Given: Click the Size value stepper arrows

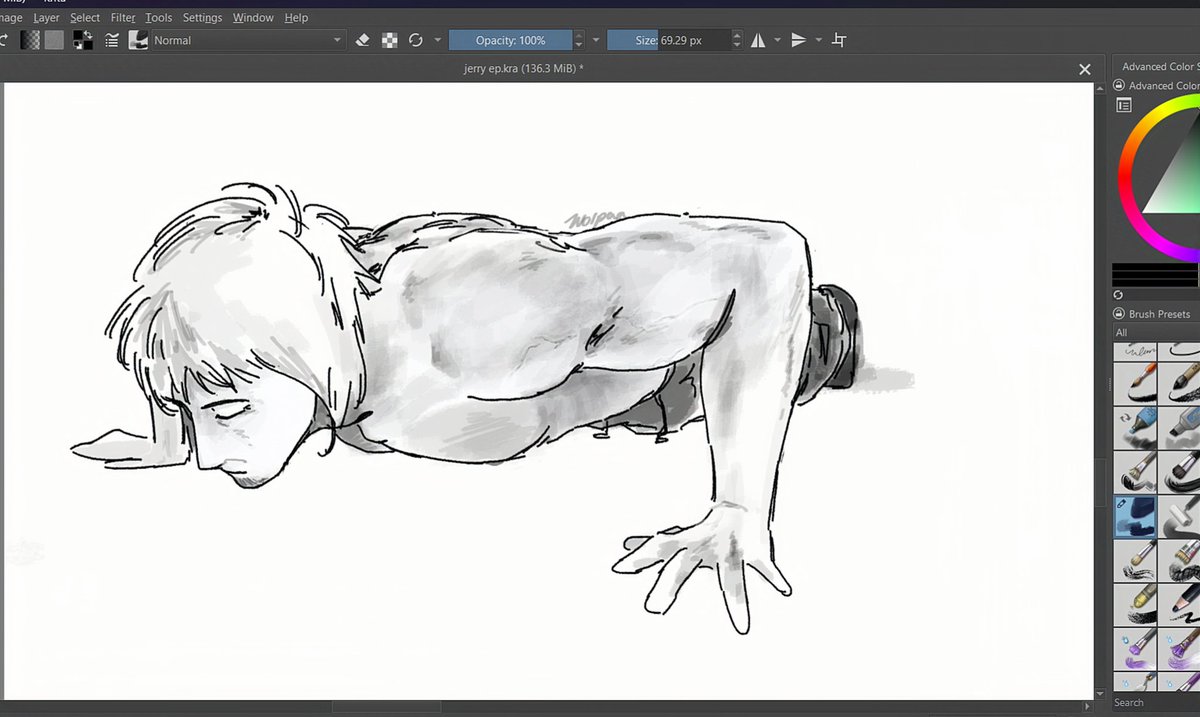Looking at the screenshot, I should [738, 40].
